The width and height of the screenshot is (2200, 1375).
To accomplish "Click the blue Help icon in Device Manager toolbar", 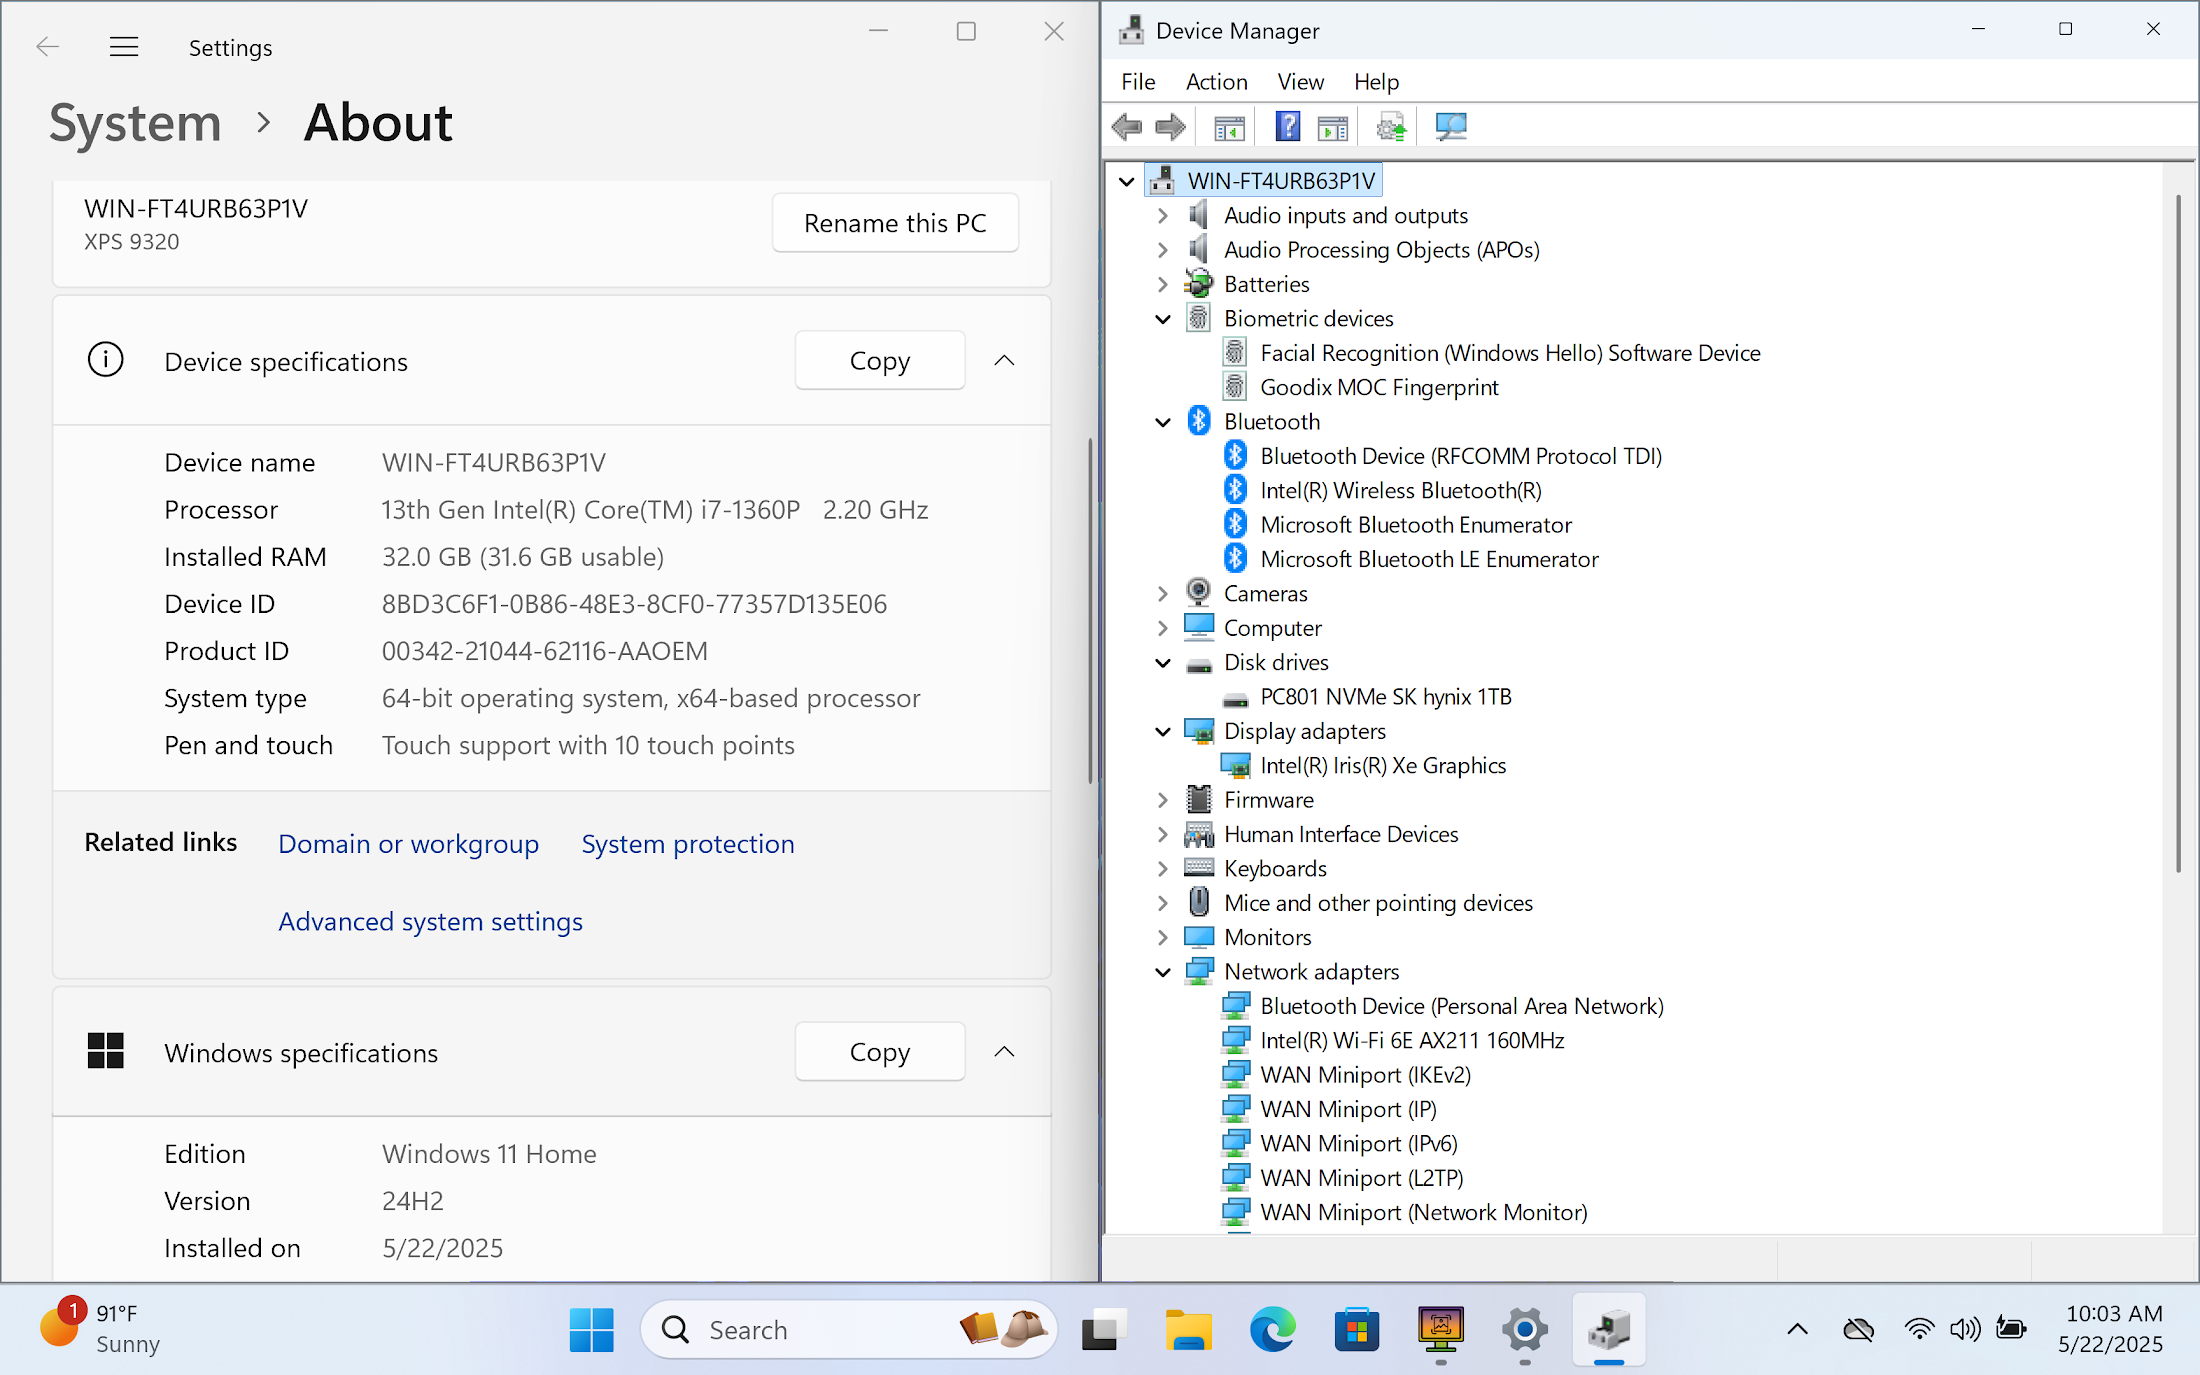I will coord(1288,127).
